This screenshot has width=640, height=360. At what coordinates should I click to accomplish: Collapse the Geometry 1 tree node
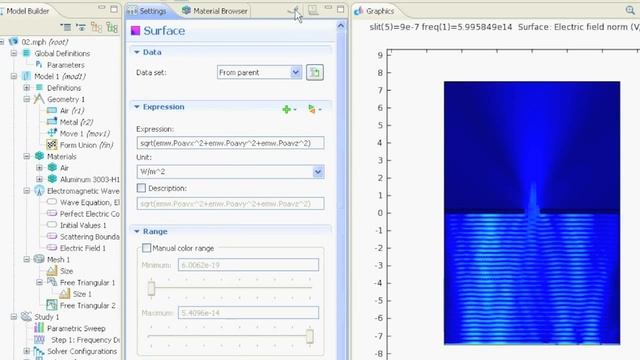click(27, 99)
